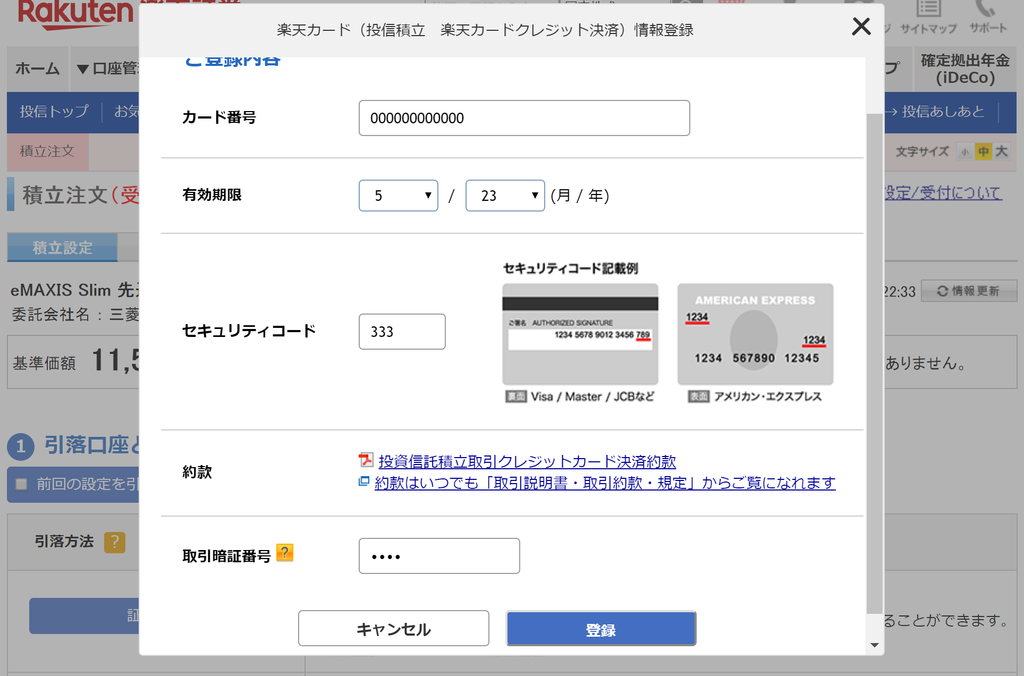Click the help icon next to 取引暗証番号

[285, 553]
